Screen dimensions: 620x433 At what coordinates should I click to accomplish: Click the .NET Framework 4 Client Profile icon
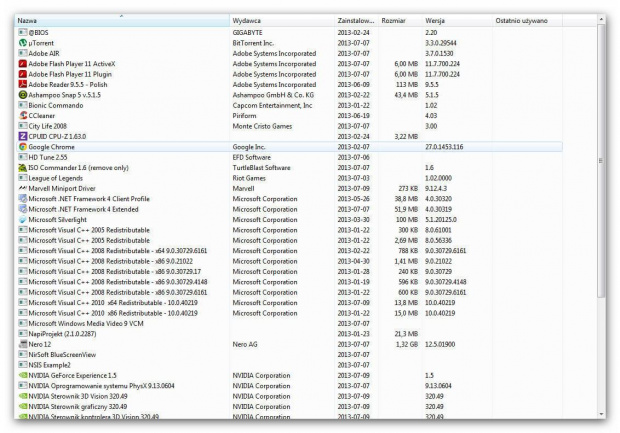pyautogui.click(x=23, y=199)
